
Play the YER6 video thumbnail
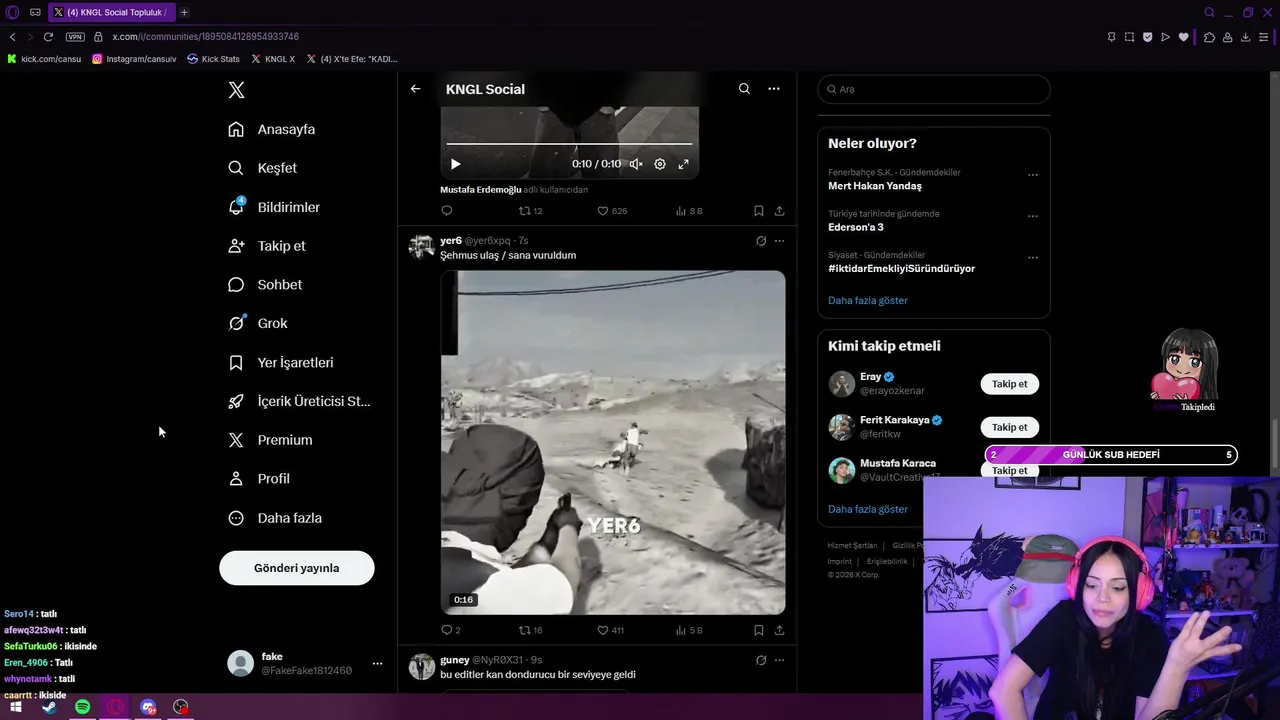(x=613, y=442)
